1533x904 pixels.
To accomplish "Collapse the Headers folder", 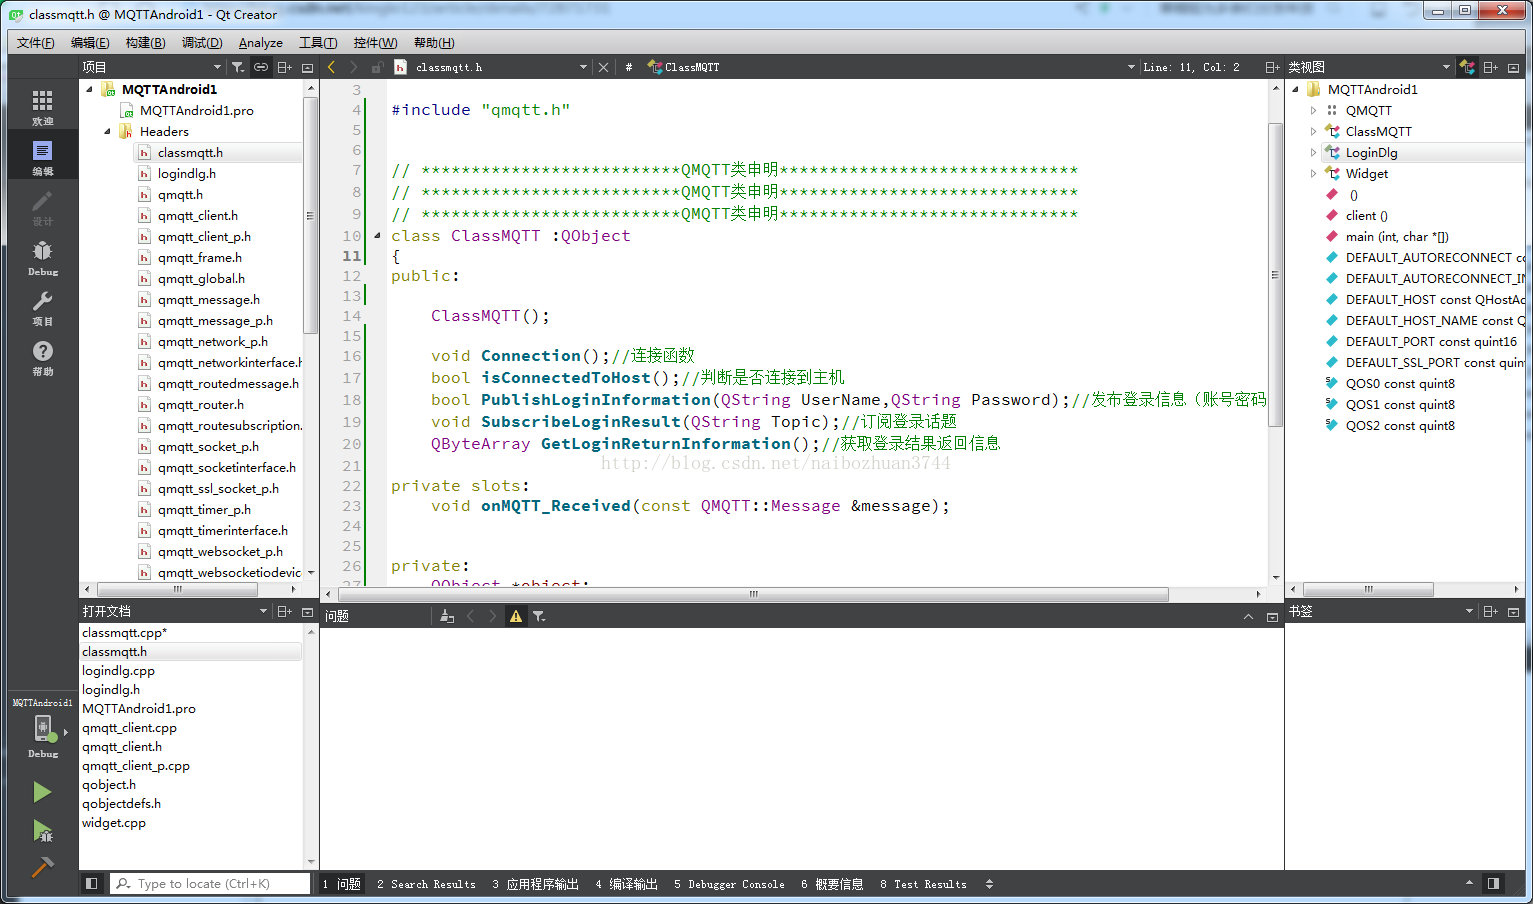I will [x=107, y=131].
